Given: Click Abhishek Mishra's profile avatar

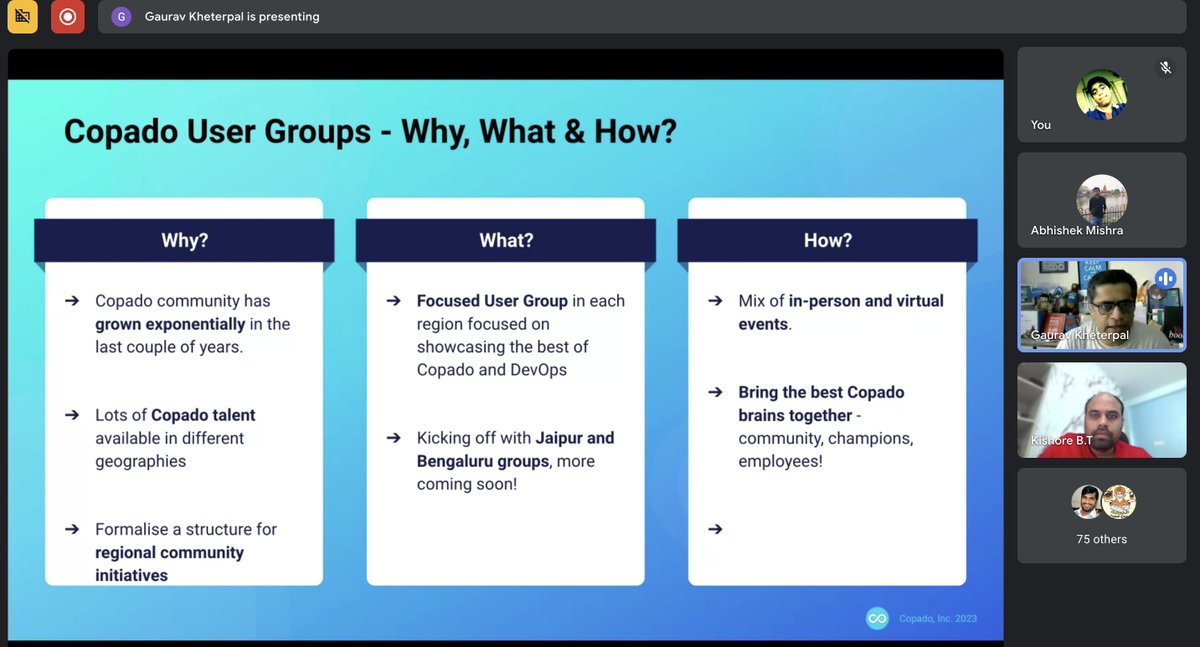Looking at the screenshot, I should [x=1101, y=199].
